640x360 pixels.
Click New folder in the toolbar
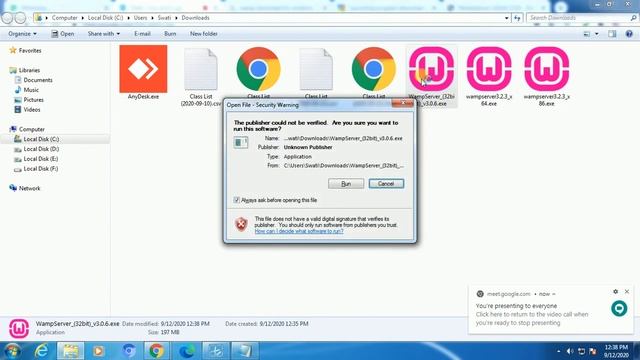[x=203, y=34]
